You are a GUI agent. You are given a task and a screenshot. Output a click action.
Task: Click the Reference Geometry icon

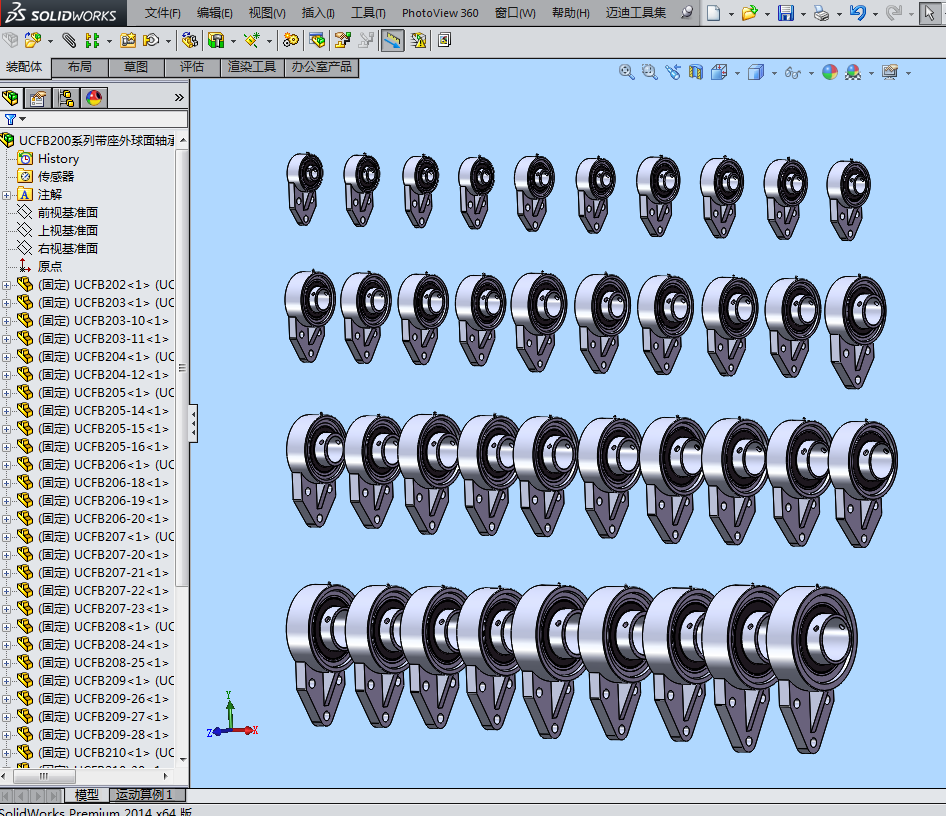(252, 40)
